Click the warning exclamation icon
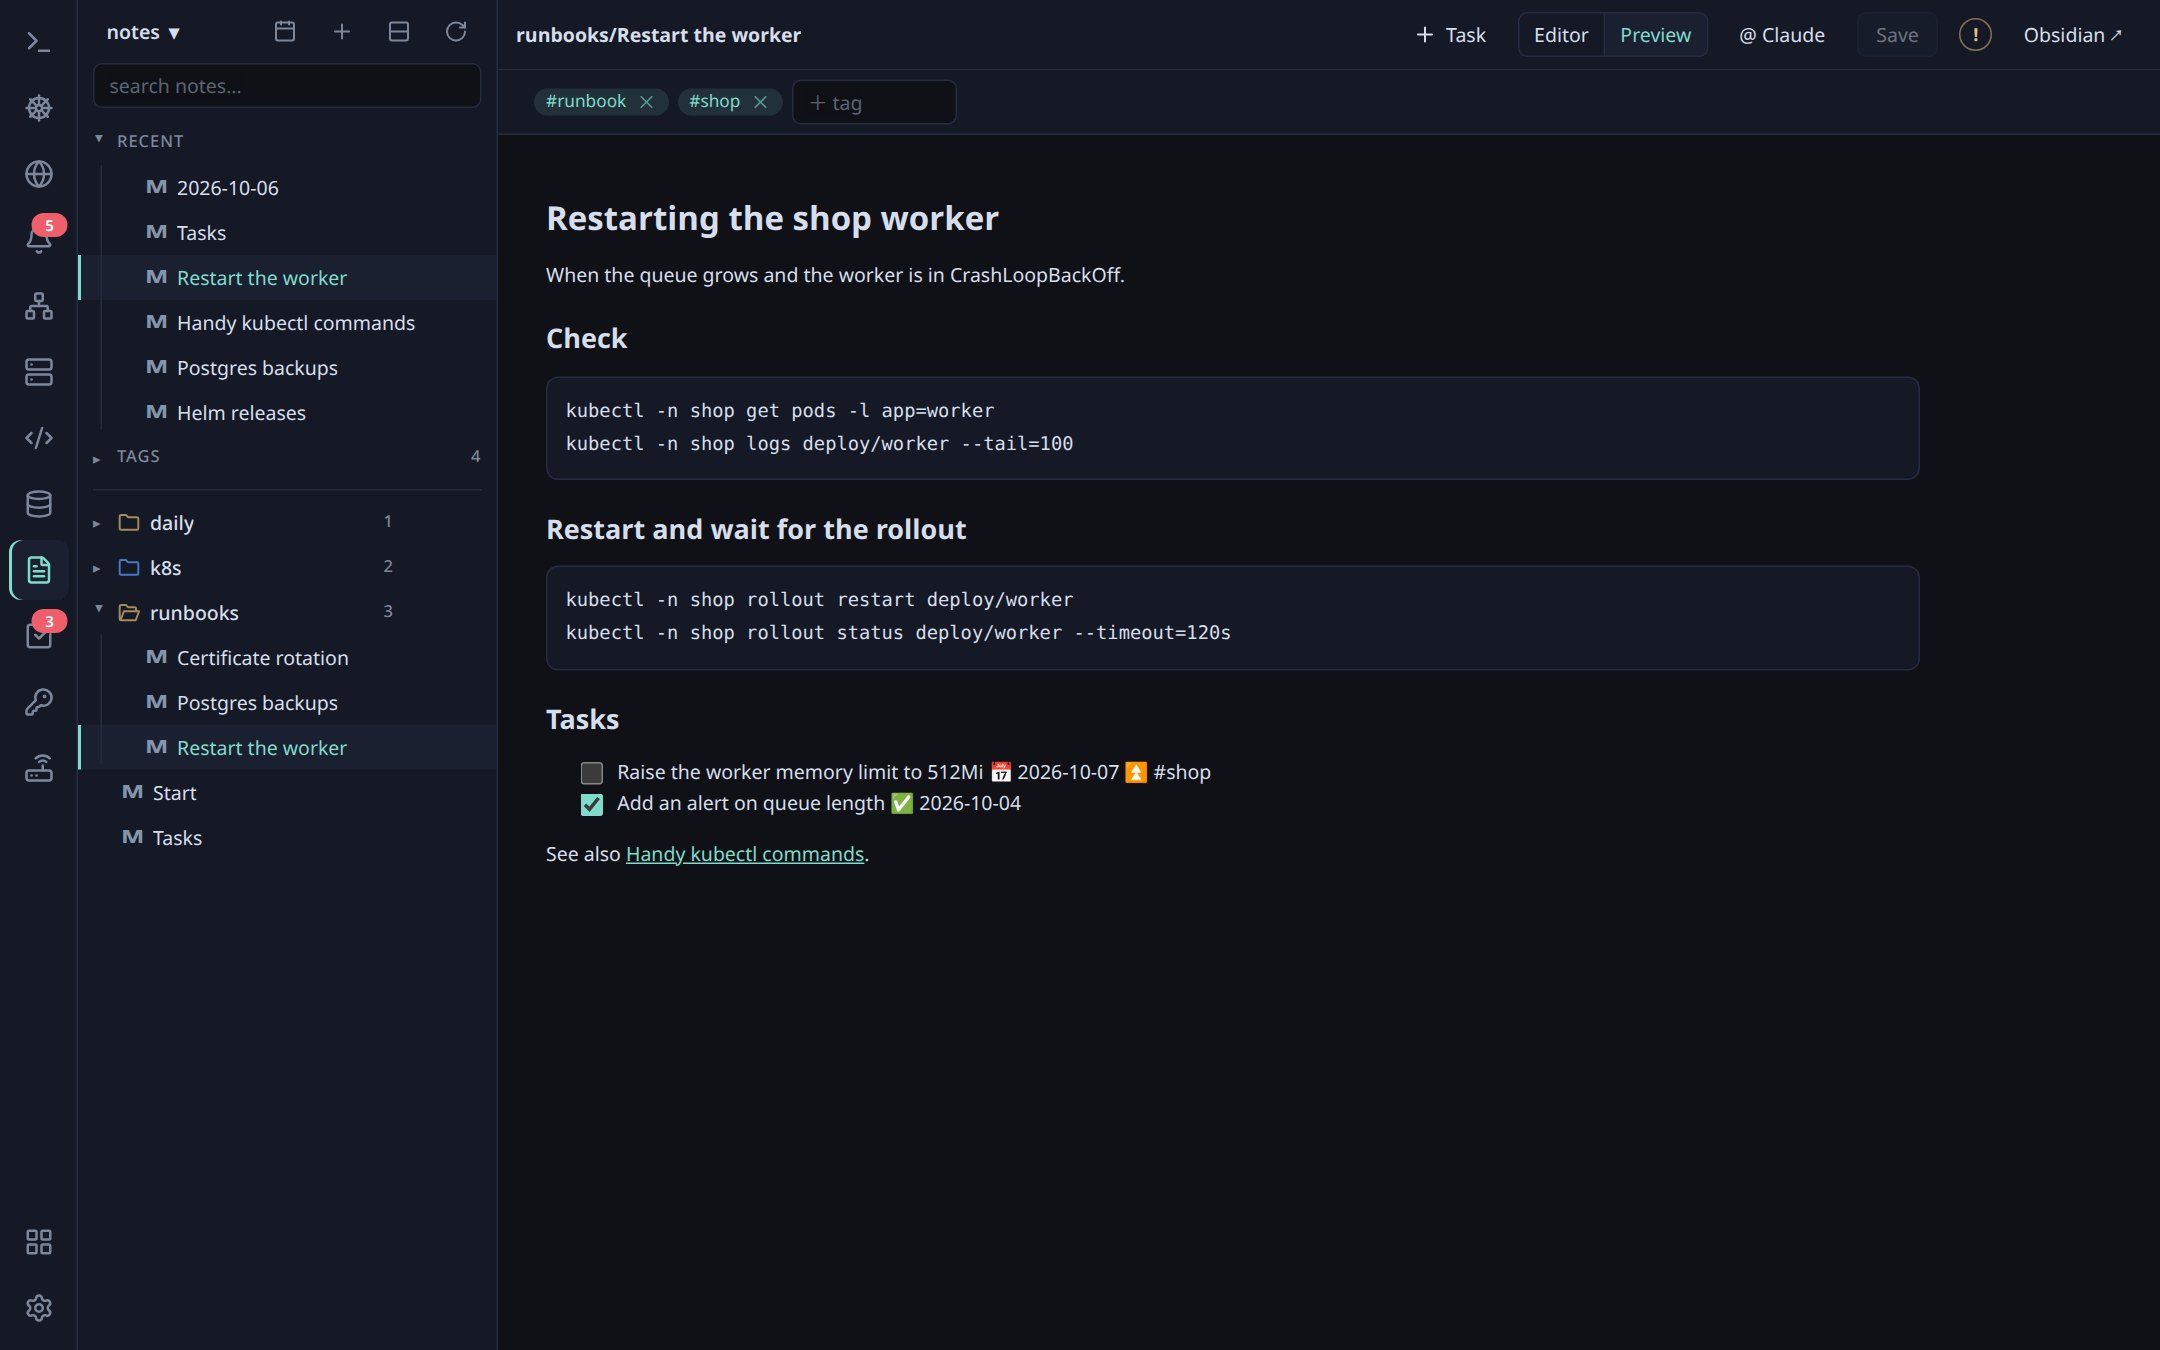2160x1350 pixels. click(1975, 35)
